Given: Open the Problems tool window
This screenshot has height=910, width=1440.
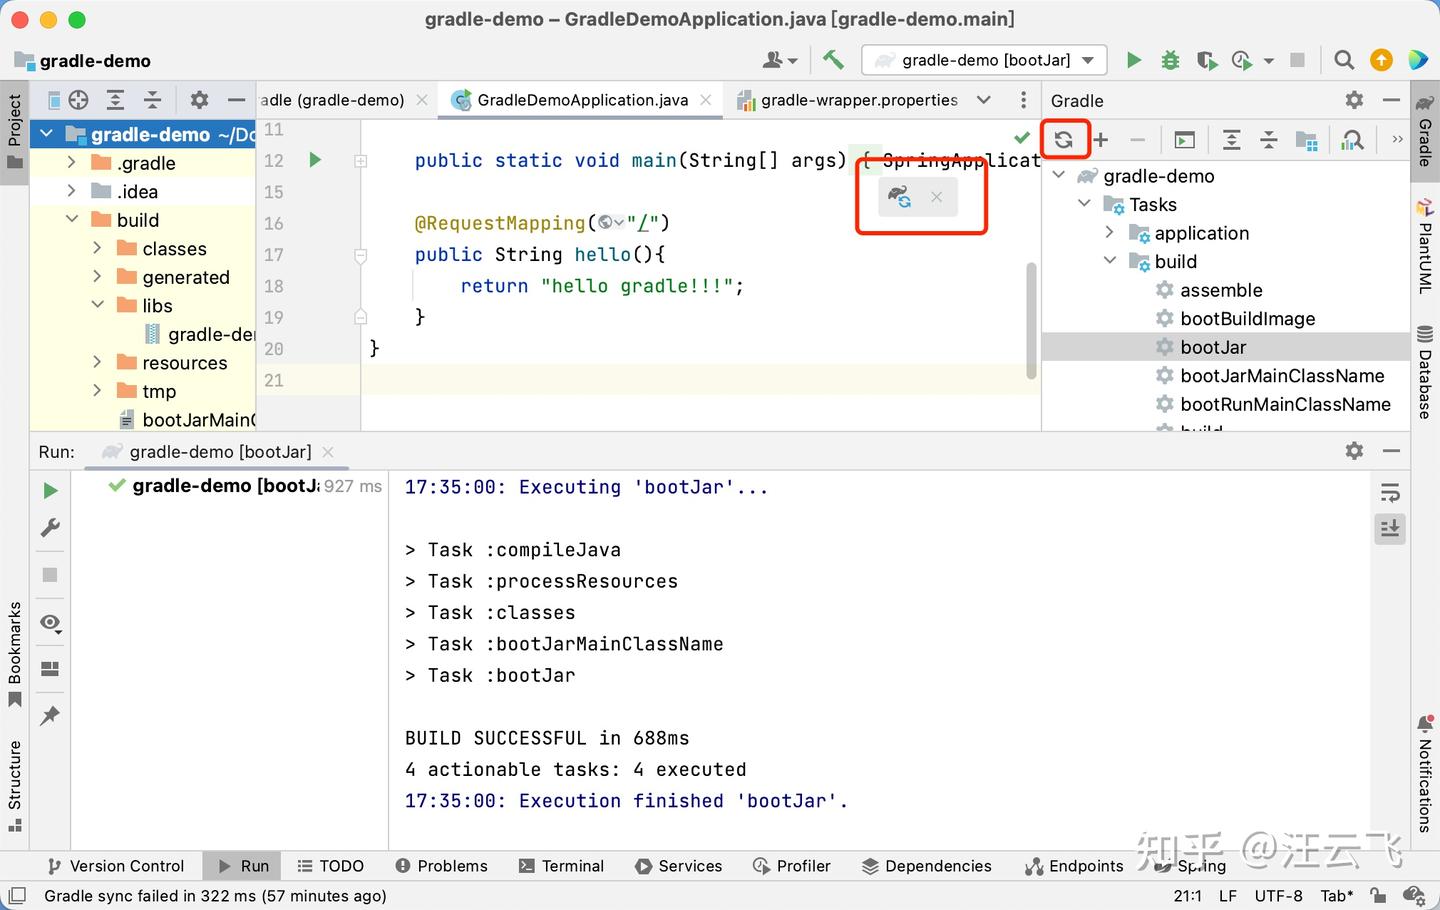Looking at the screenshot, I should click(x=441, y=866).
